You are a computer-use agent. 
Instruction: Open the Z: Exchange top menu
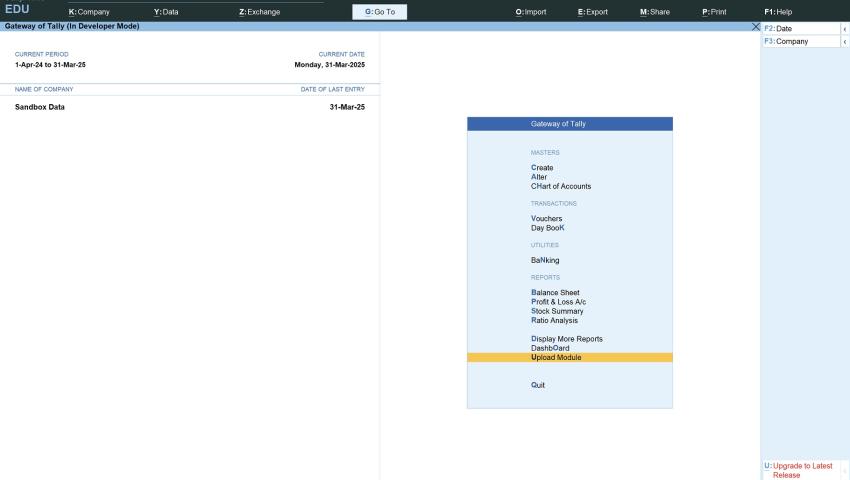[x=260, y=11]
